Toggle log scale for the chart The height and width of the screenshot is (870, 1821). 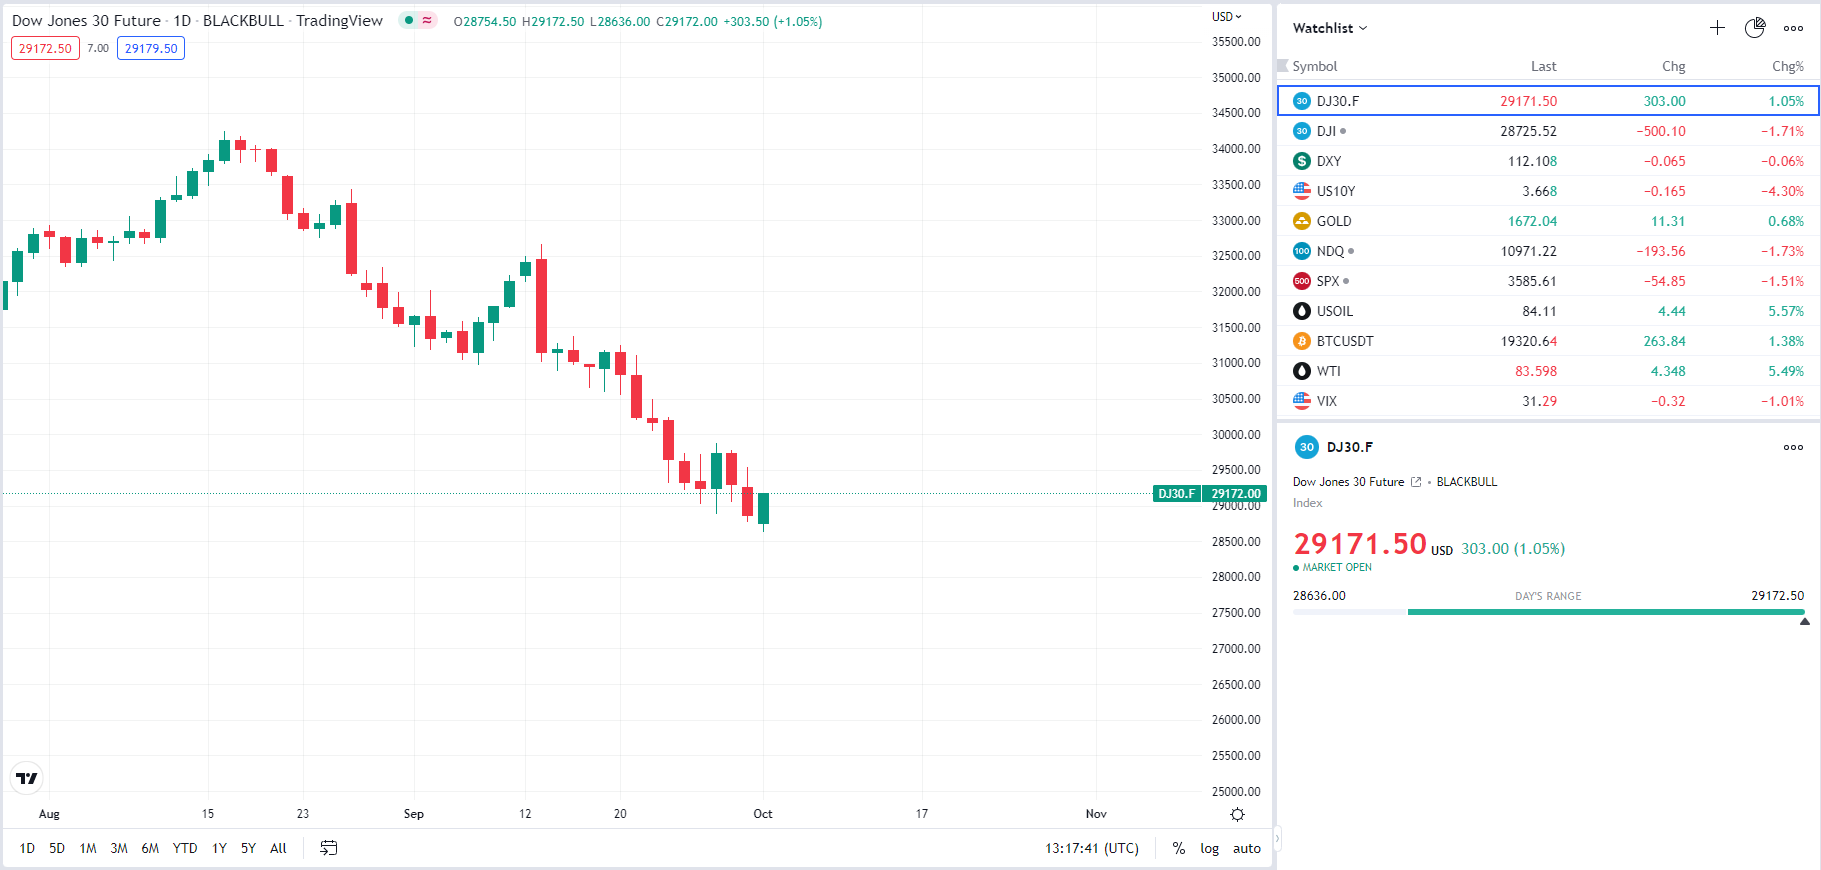(x=1209, y=848)
